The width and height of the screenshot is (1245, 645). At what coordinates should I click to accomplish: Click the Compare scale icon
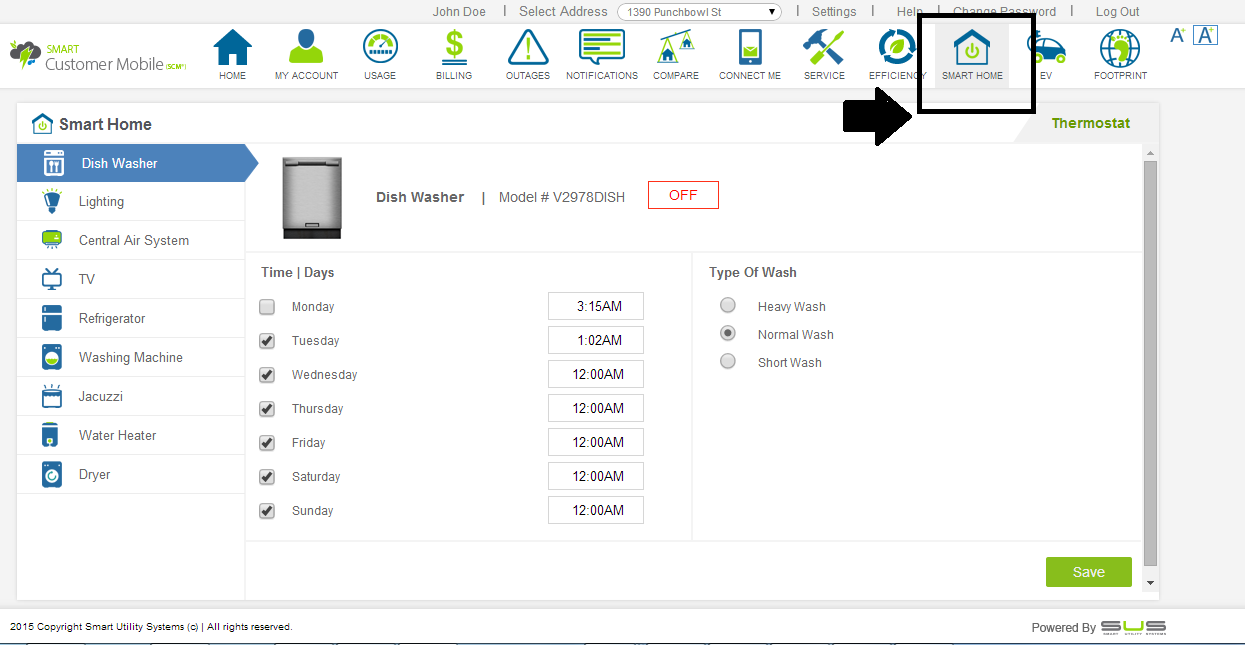[x=676, y=48]
